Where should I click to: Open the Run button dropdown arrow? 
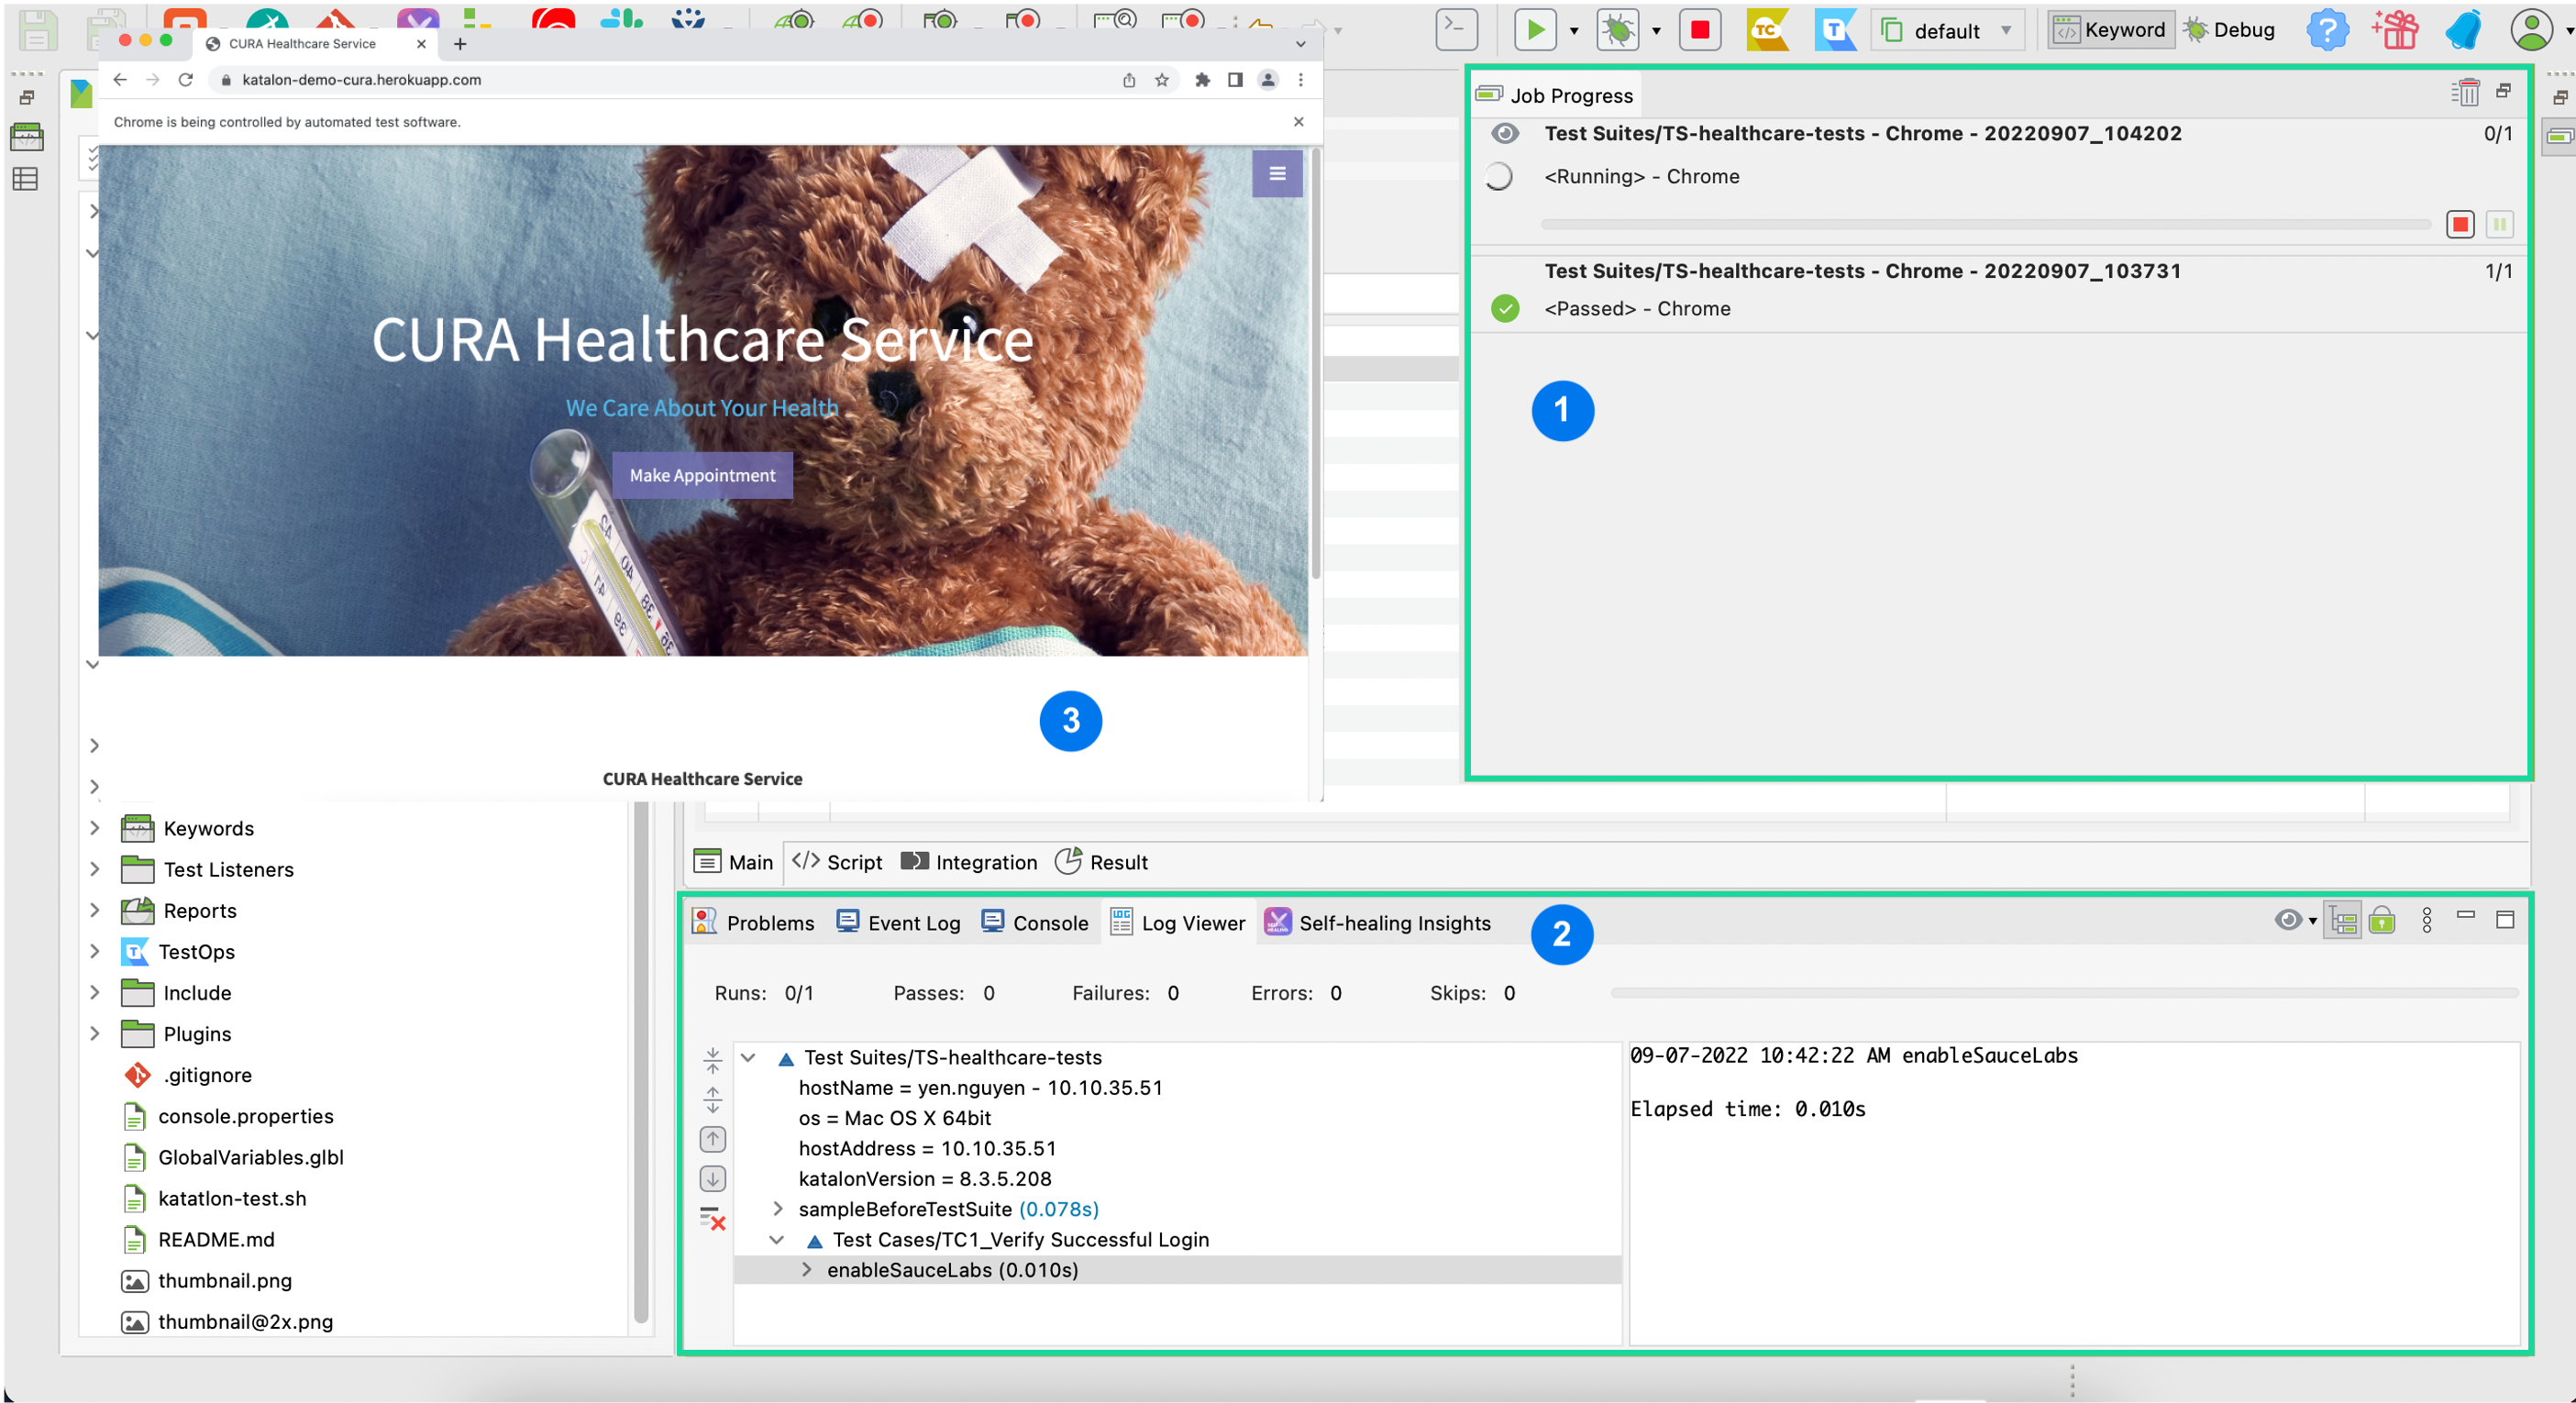point(1574,31)
